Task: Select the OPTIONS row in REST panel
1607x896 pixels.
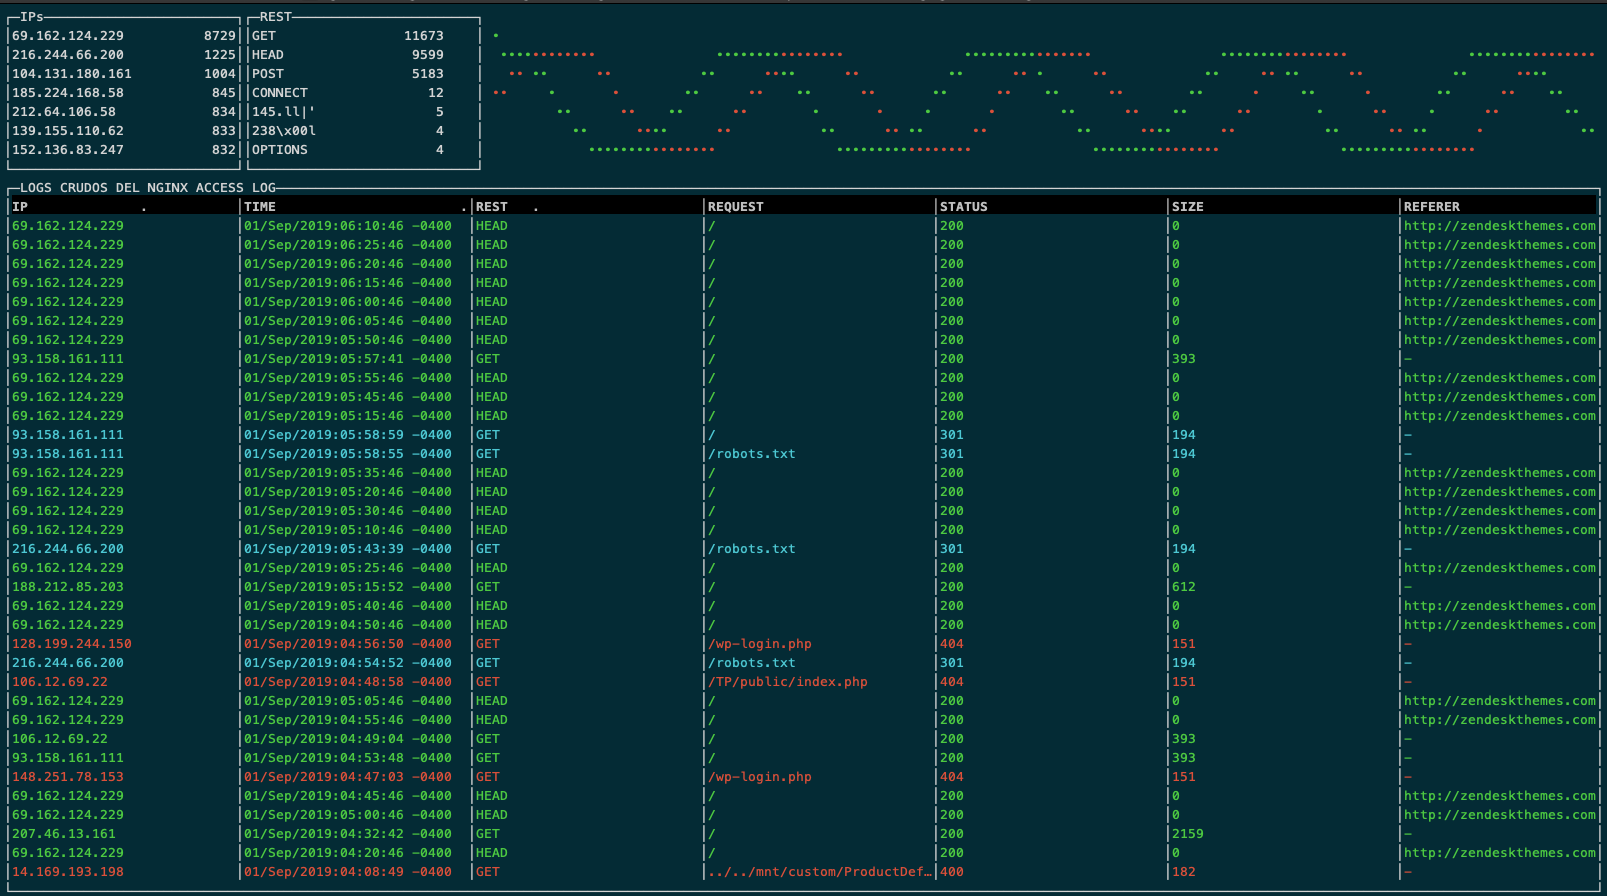Action: pyautogui.click(x=348, y=149)
